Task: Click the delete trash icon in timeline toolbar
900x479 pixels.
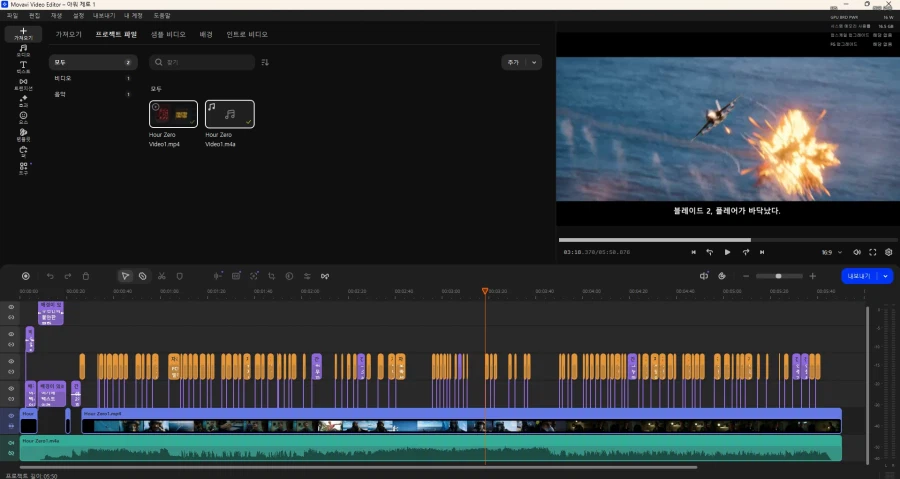Action: [x=86, y=276]
